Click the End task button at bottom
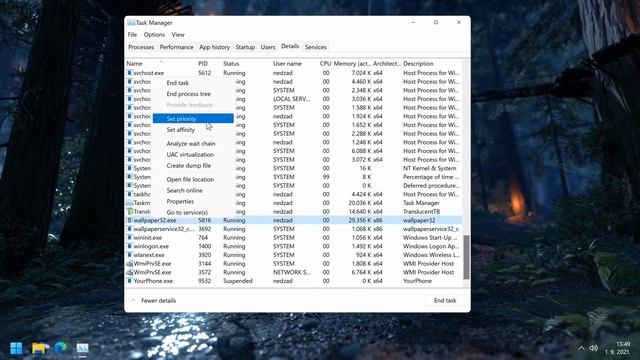 click(x=445, y=300)
